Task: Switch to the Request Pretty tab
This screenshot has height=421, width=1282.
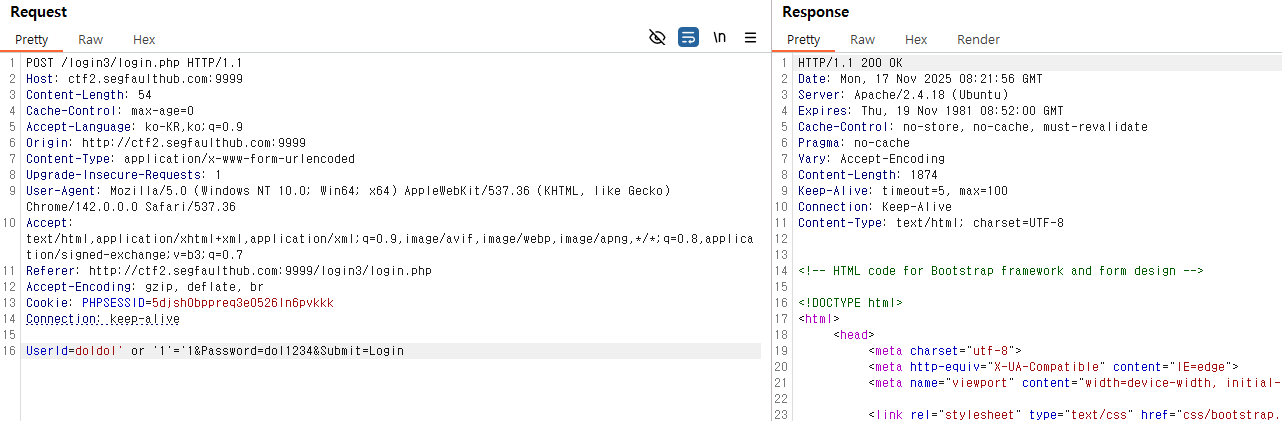Action: (31, 40)
